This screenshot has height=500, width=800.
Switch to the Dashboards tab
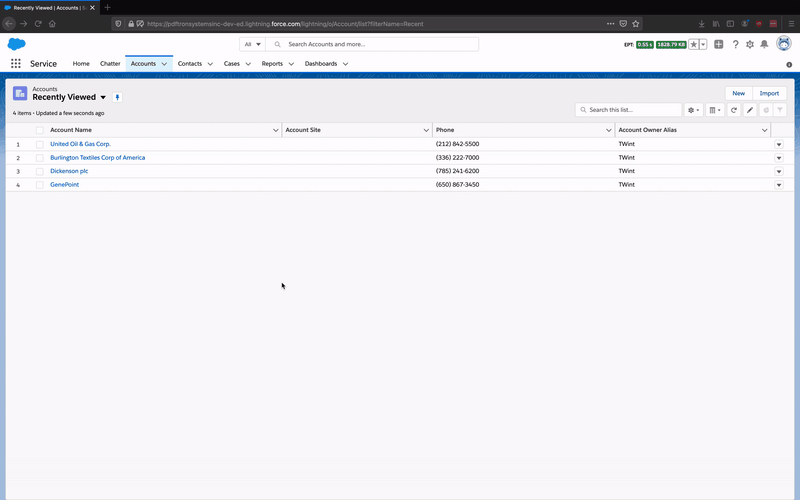pos(321,64)
